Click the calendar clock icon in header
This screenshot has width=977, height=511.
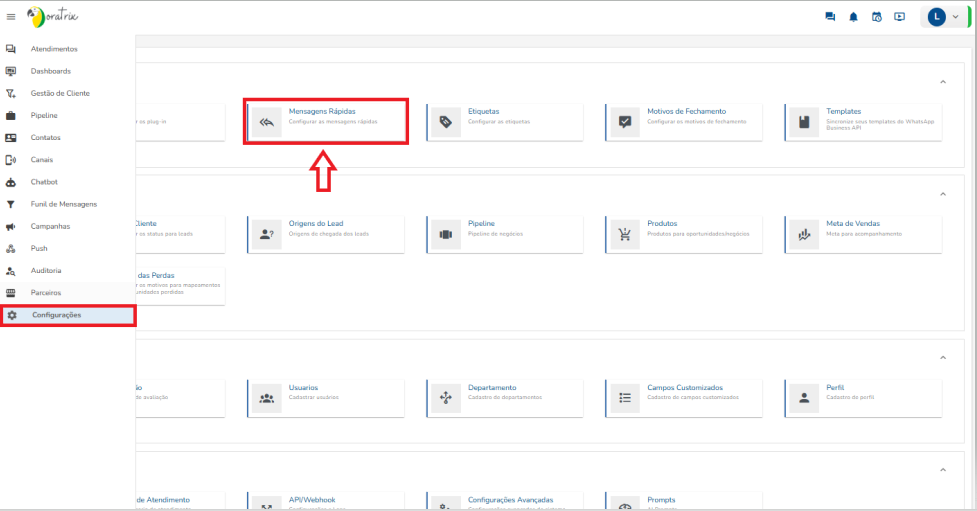pos(876,17)
